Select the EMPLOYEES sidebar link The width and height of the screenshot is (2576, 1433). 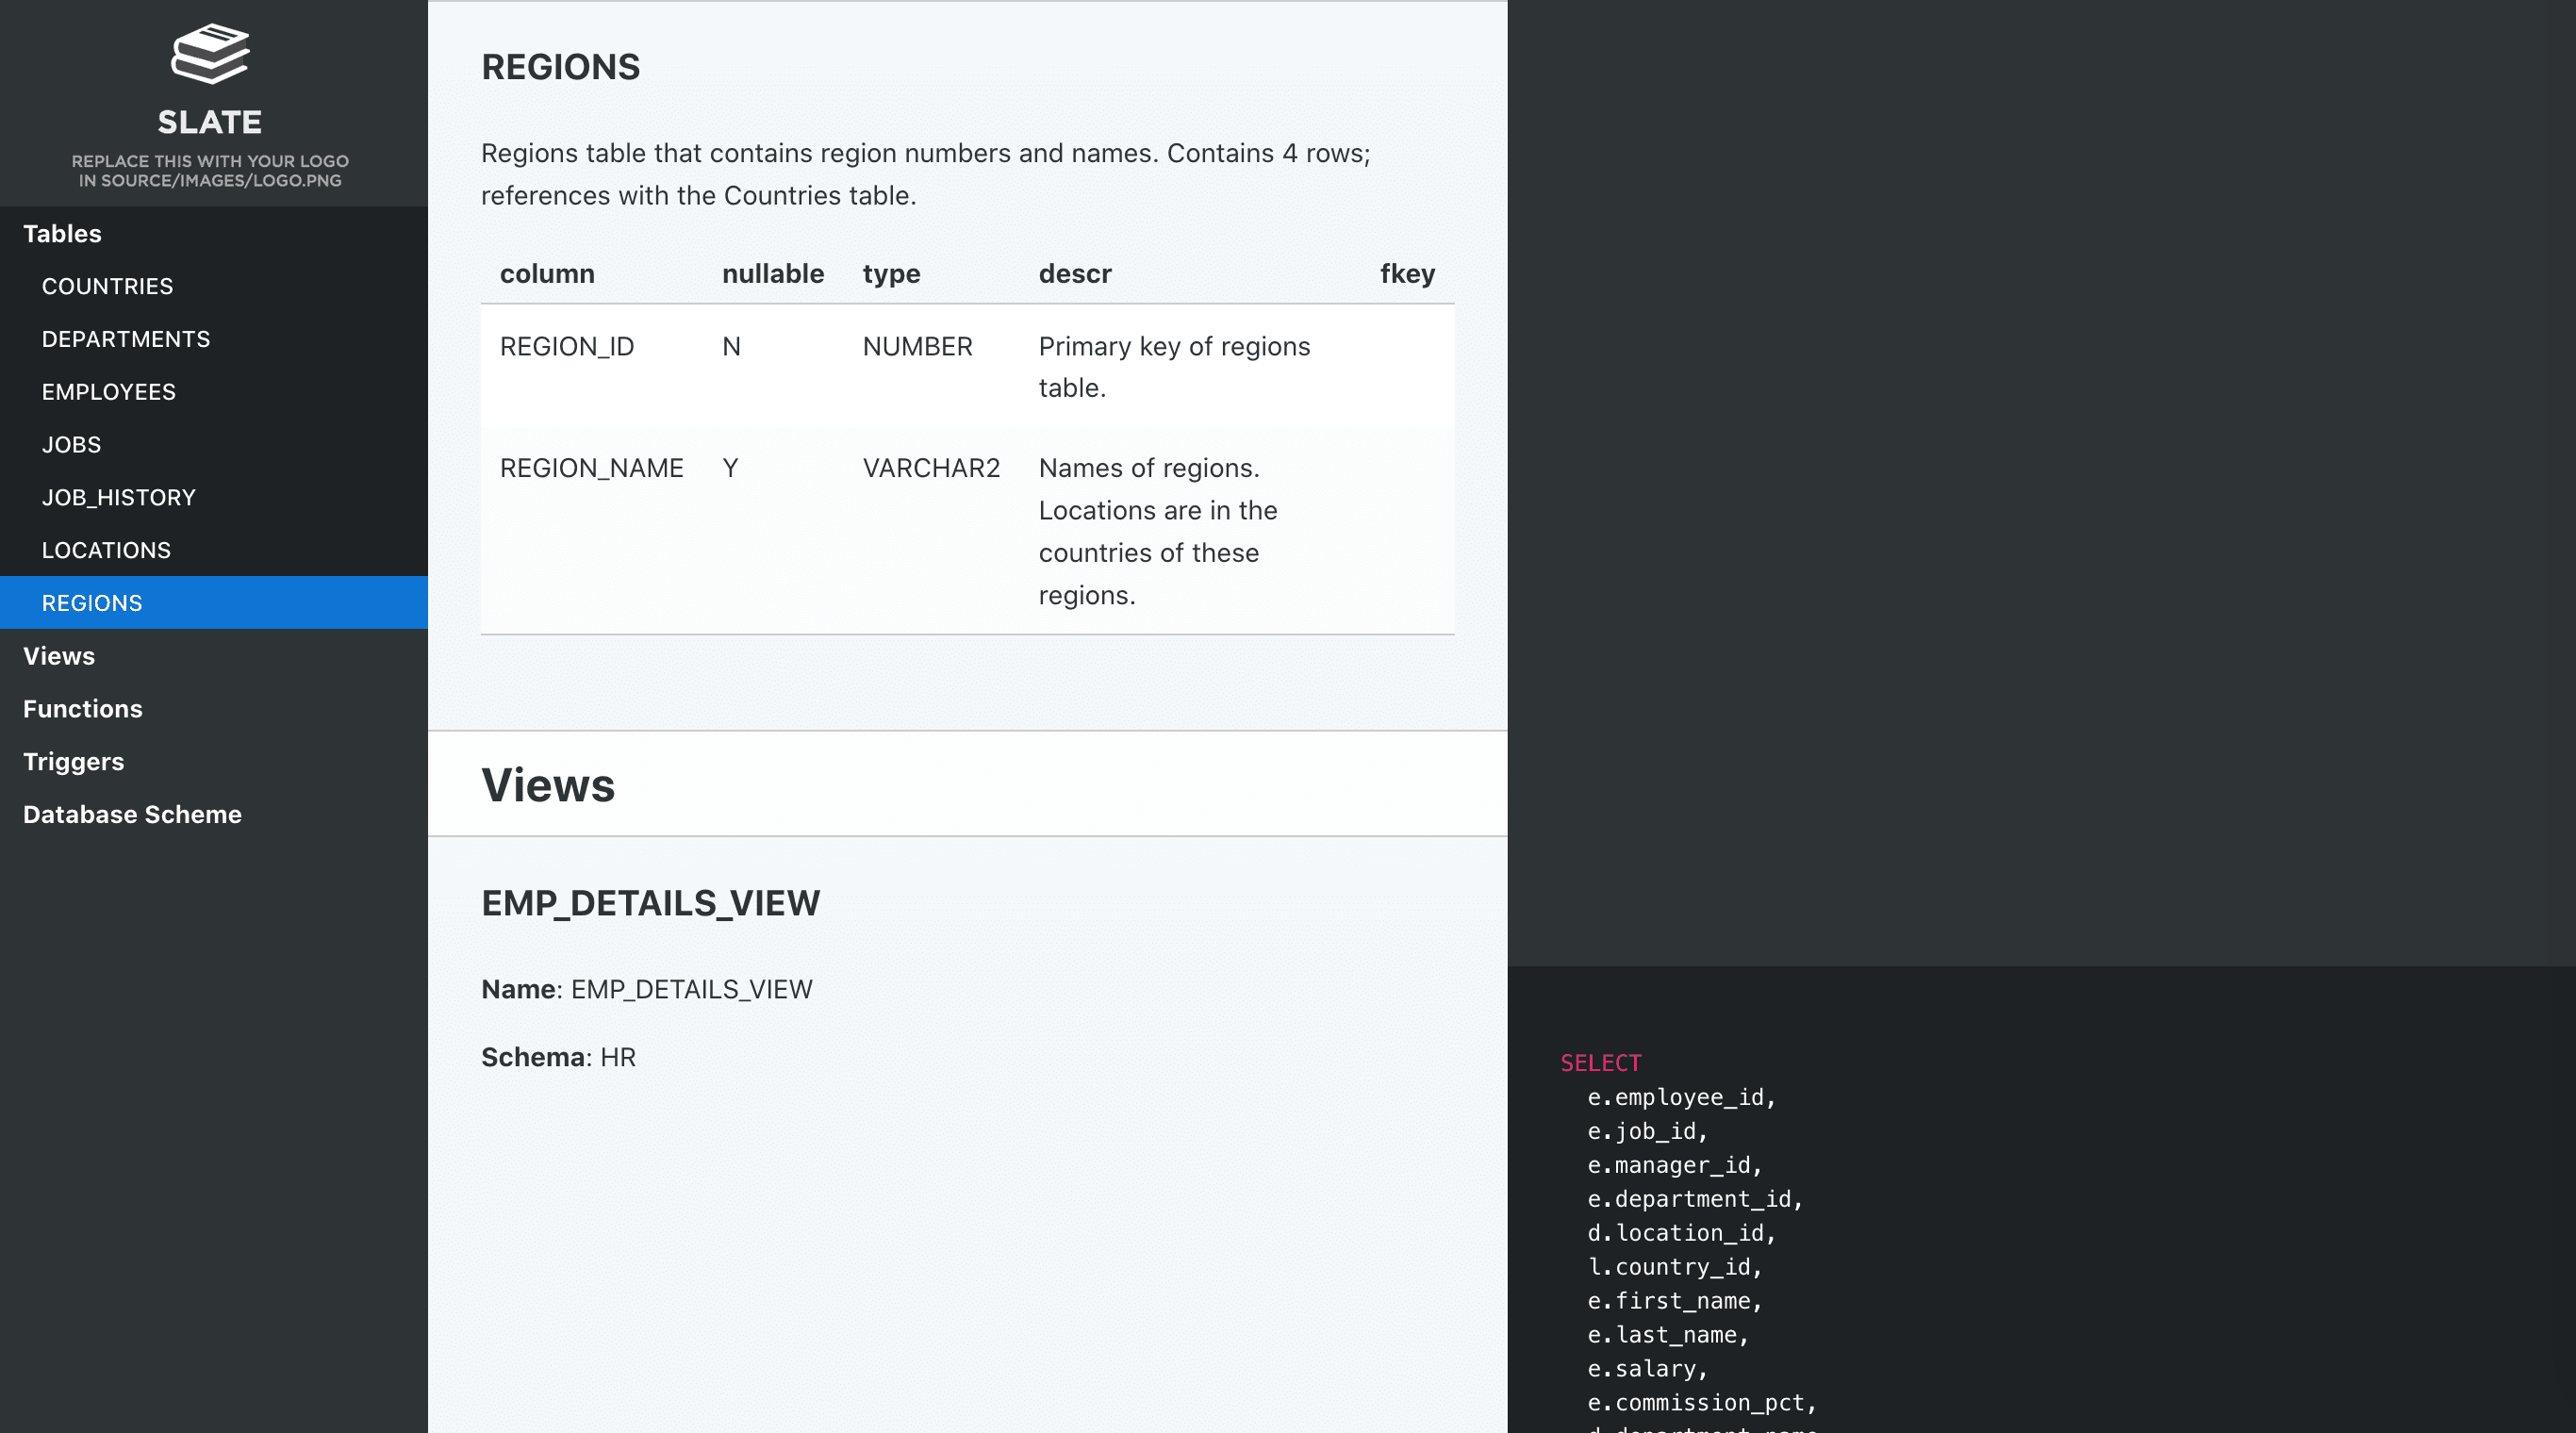point(109,392)
